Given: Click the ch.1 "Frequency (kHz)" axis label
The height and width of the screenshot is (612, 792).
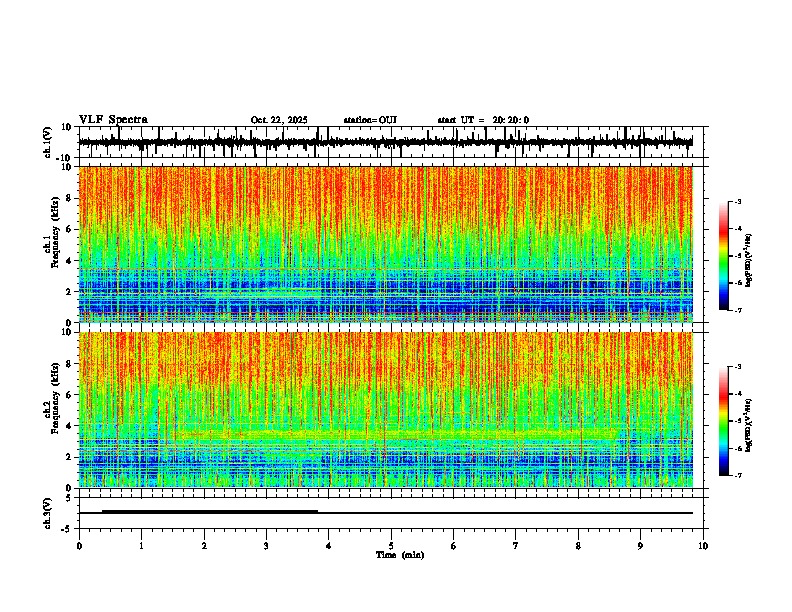Looking at the screenshot, I should (x=55, y=232).
